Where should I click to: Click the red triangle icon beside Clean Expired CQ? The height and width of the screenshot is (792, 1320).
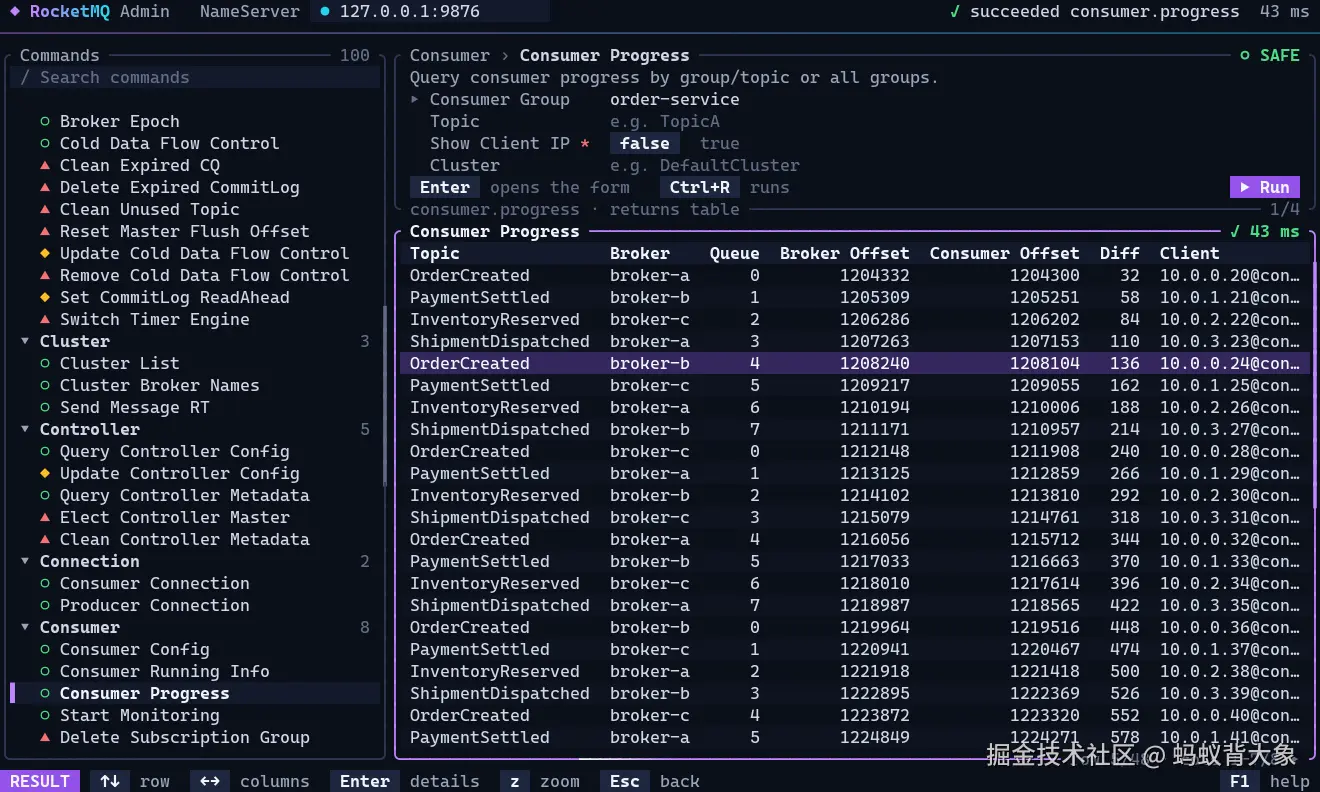pos(45,166)
